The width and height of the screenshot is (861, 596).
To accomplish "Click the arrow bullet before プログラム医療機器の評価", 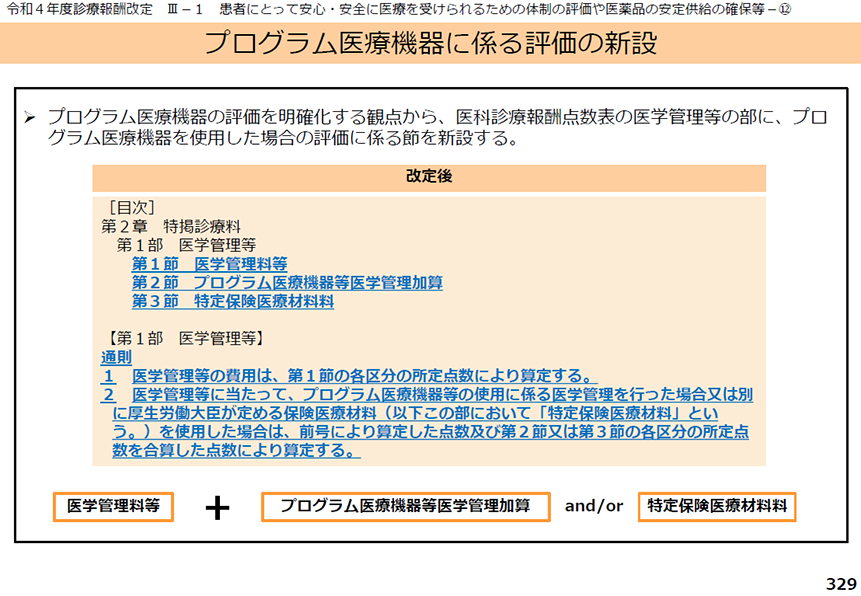I will click(30, 117).
